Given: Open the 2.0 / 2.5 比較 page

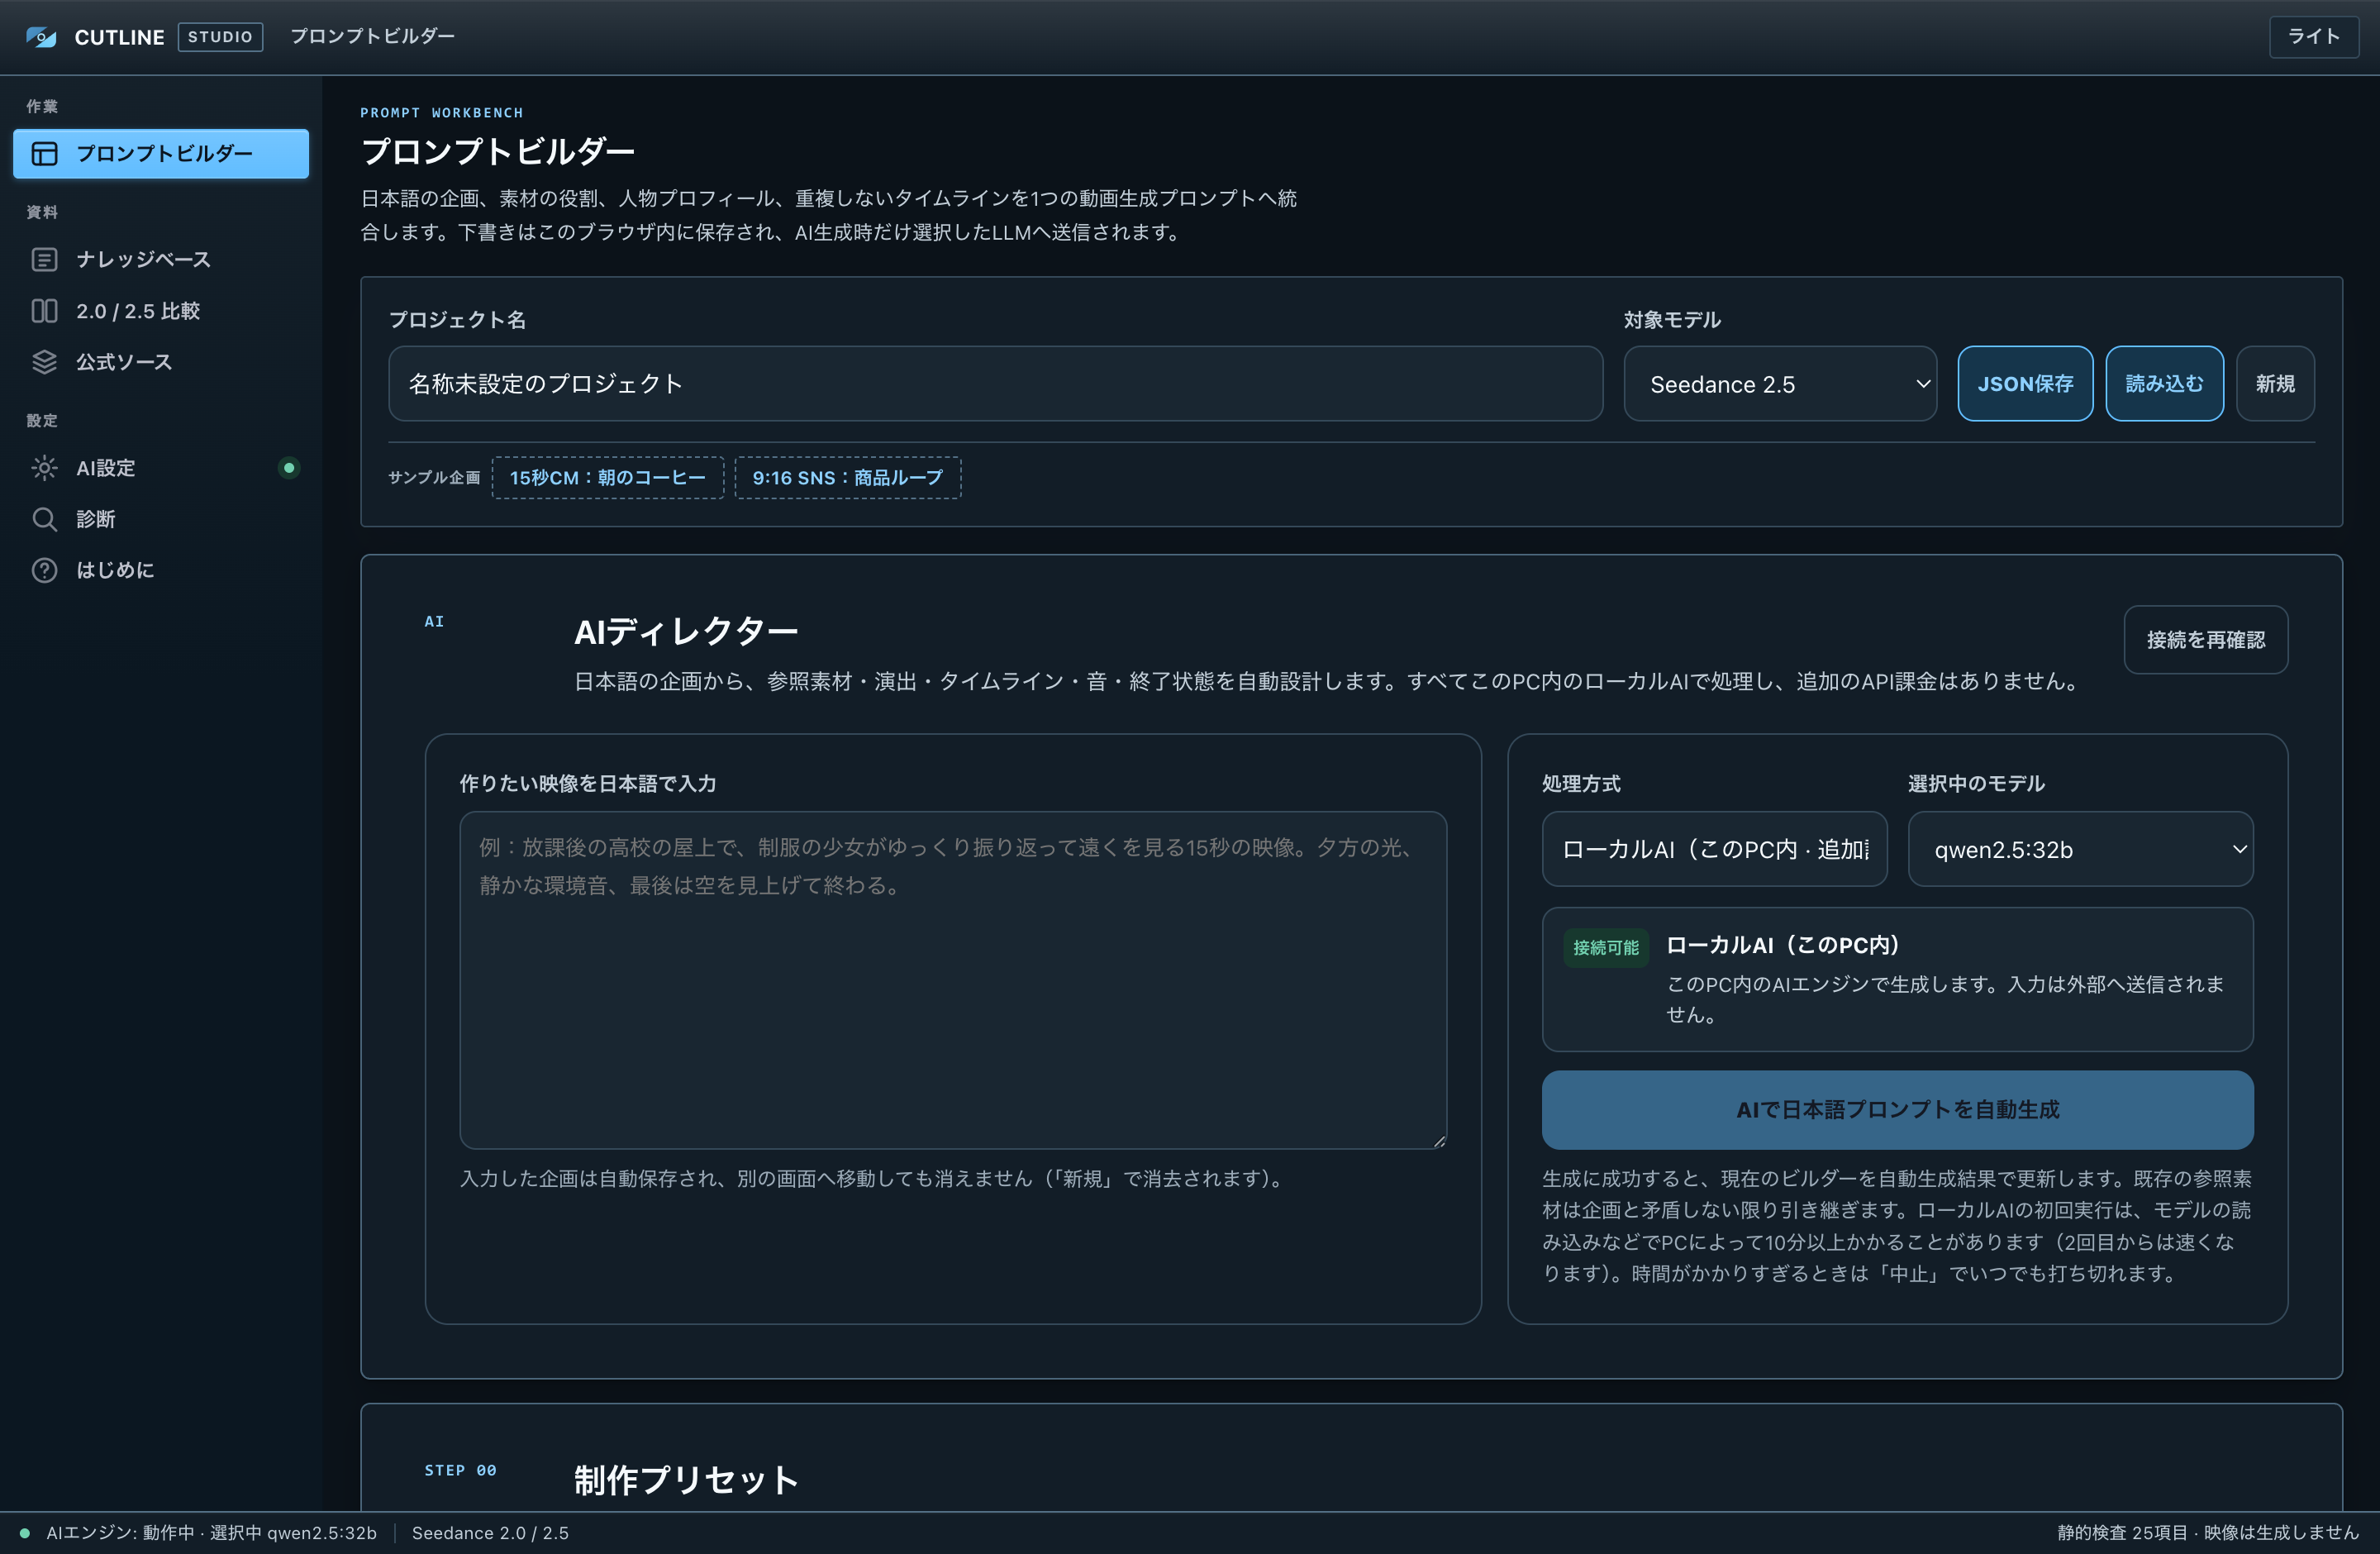Looking at the screenshot, I should click(161, 311).
